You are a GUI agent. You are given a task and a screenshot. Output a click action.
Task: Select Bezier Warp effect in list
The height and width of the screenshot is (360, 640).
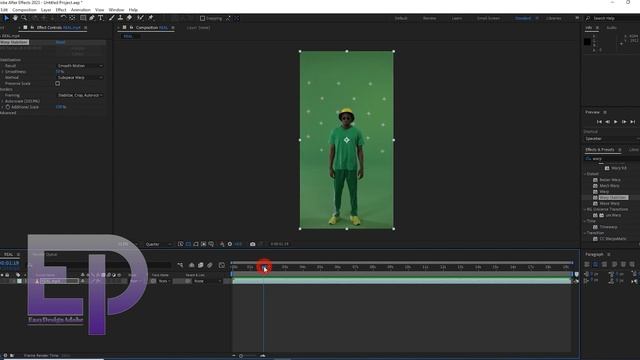coord(610,180)
